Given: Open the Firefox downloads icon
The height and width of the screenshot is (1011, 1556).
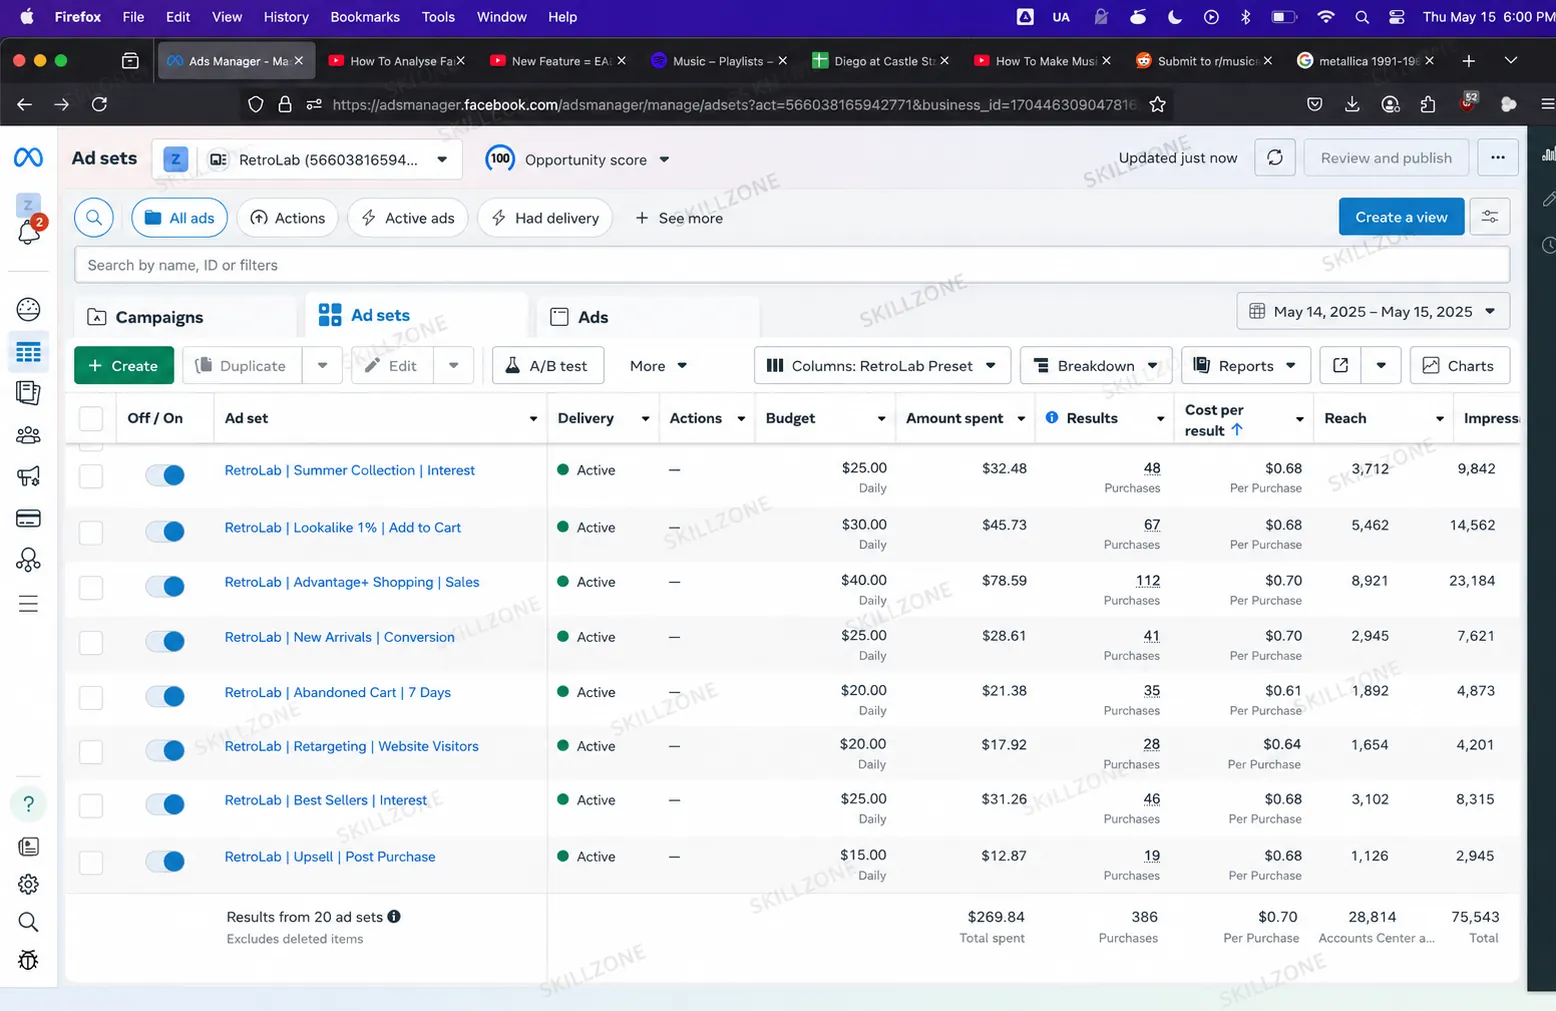Looking at the screenshot, I should point(1352,104).
